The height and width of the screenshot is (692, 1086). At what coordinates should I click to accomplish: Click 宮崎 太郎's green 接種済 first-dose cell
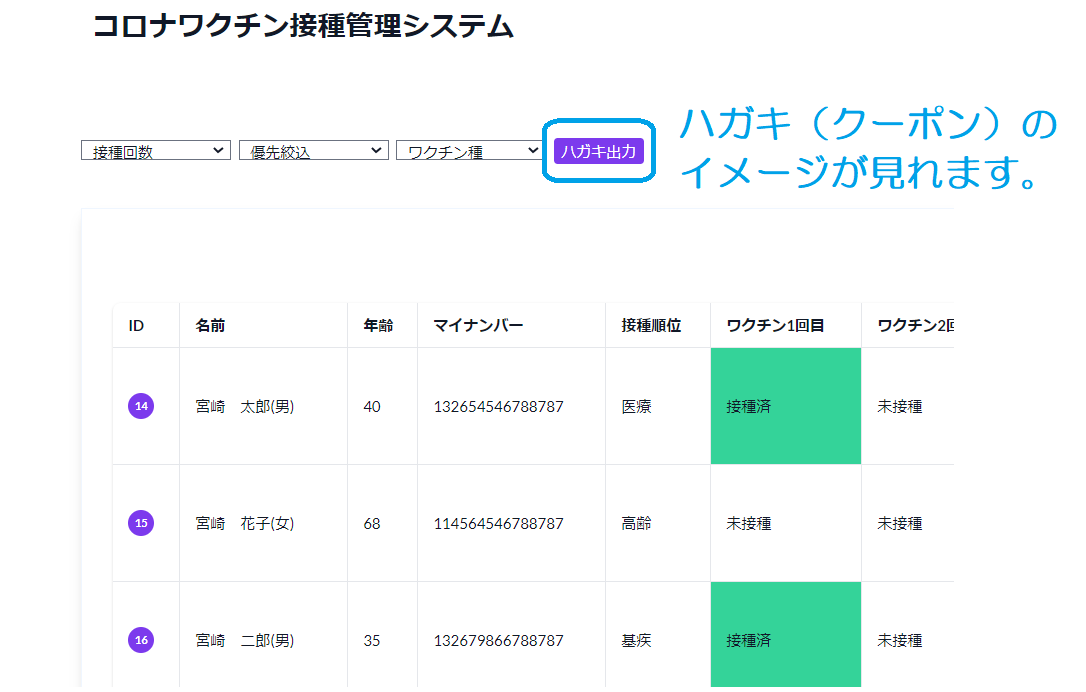click(x=786, y=406)
